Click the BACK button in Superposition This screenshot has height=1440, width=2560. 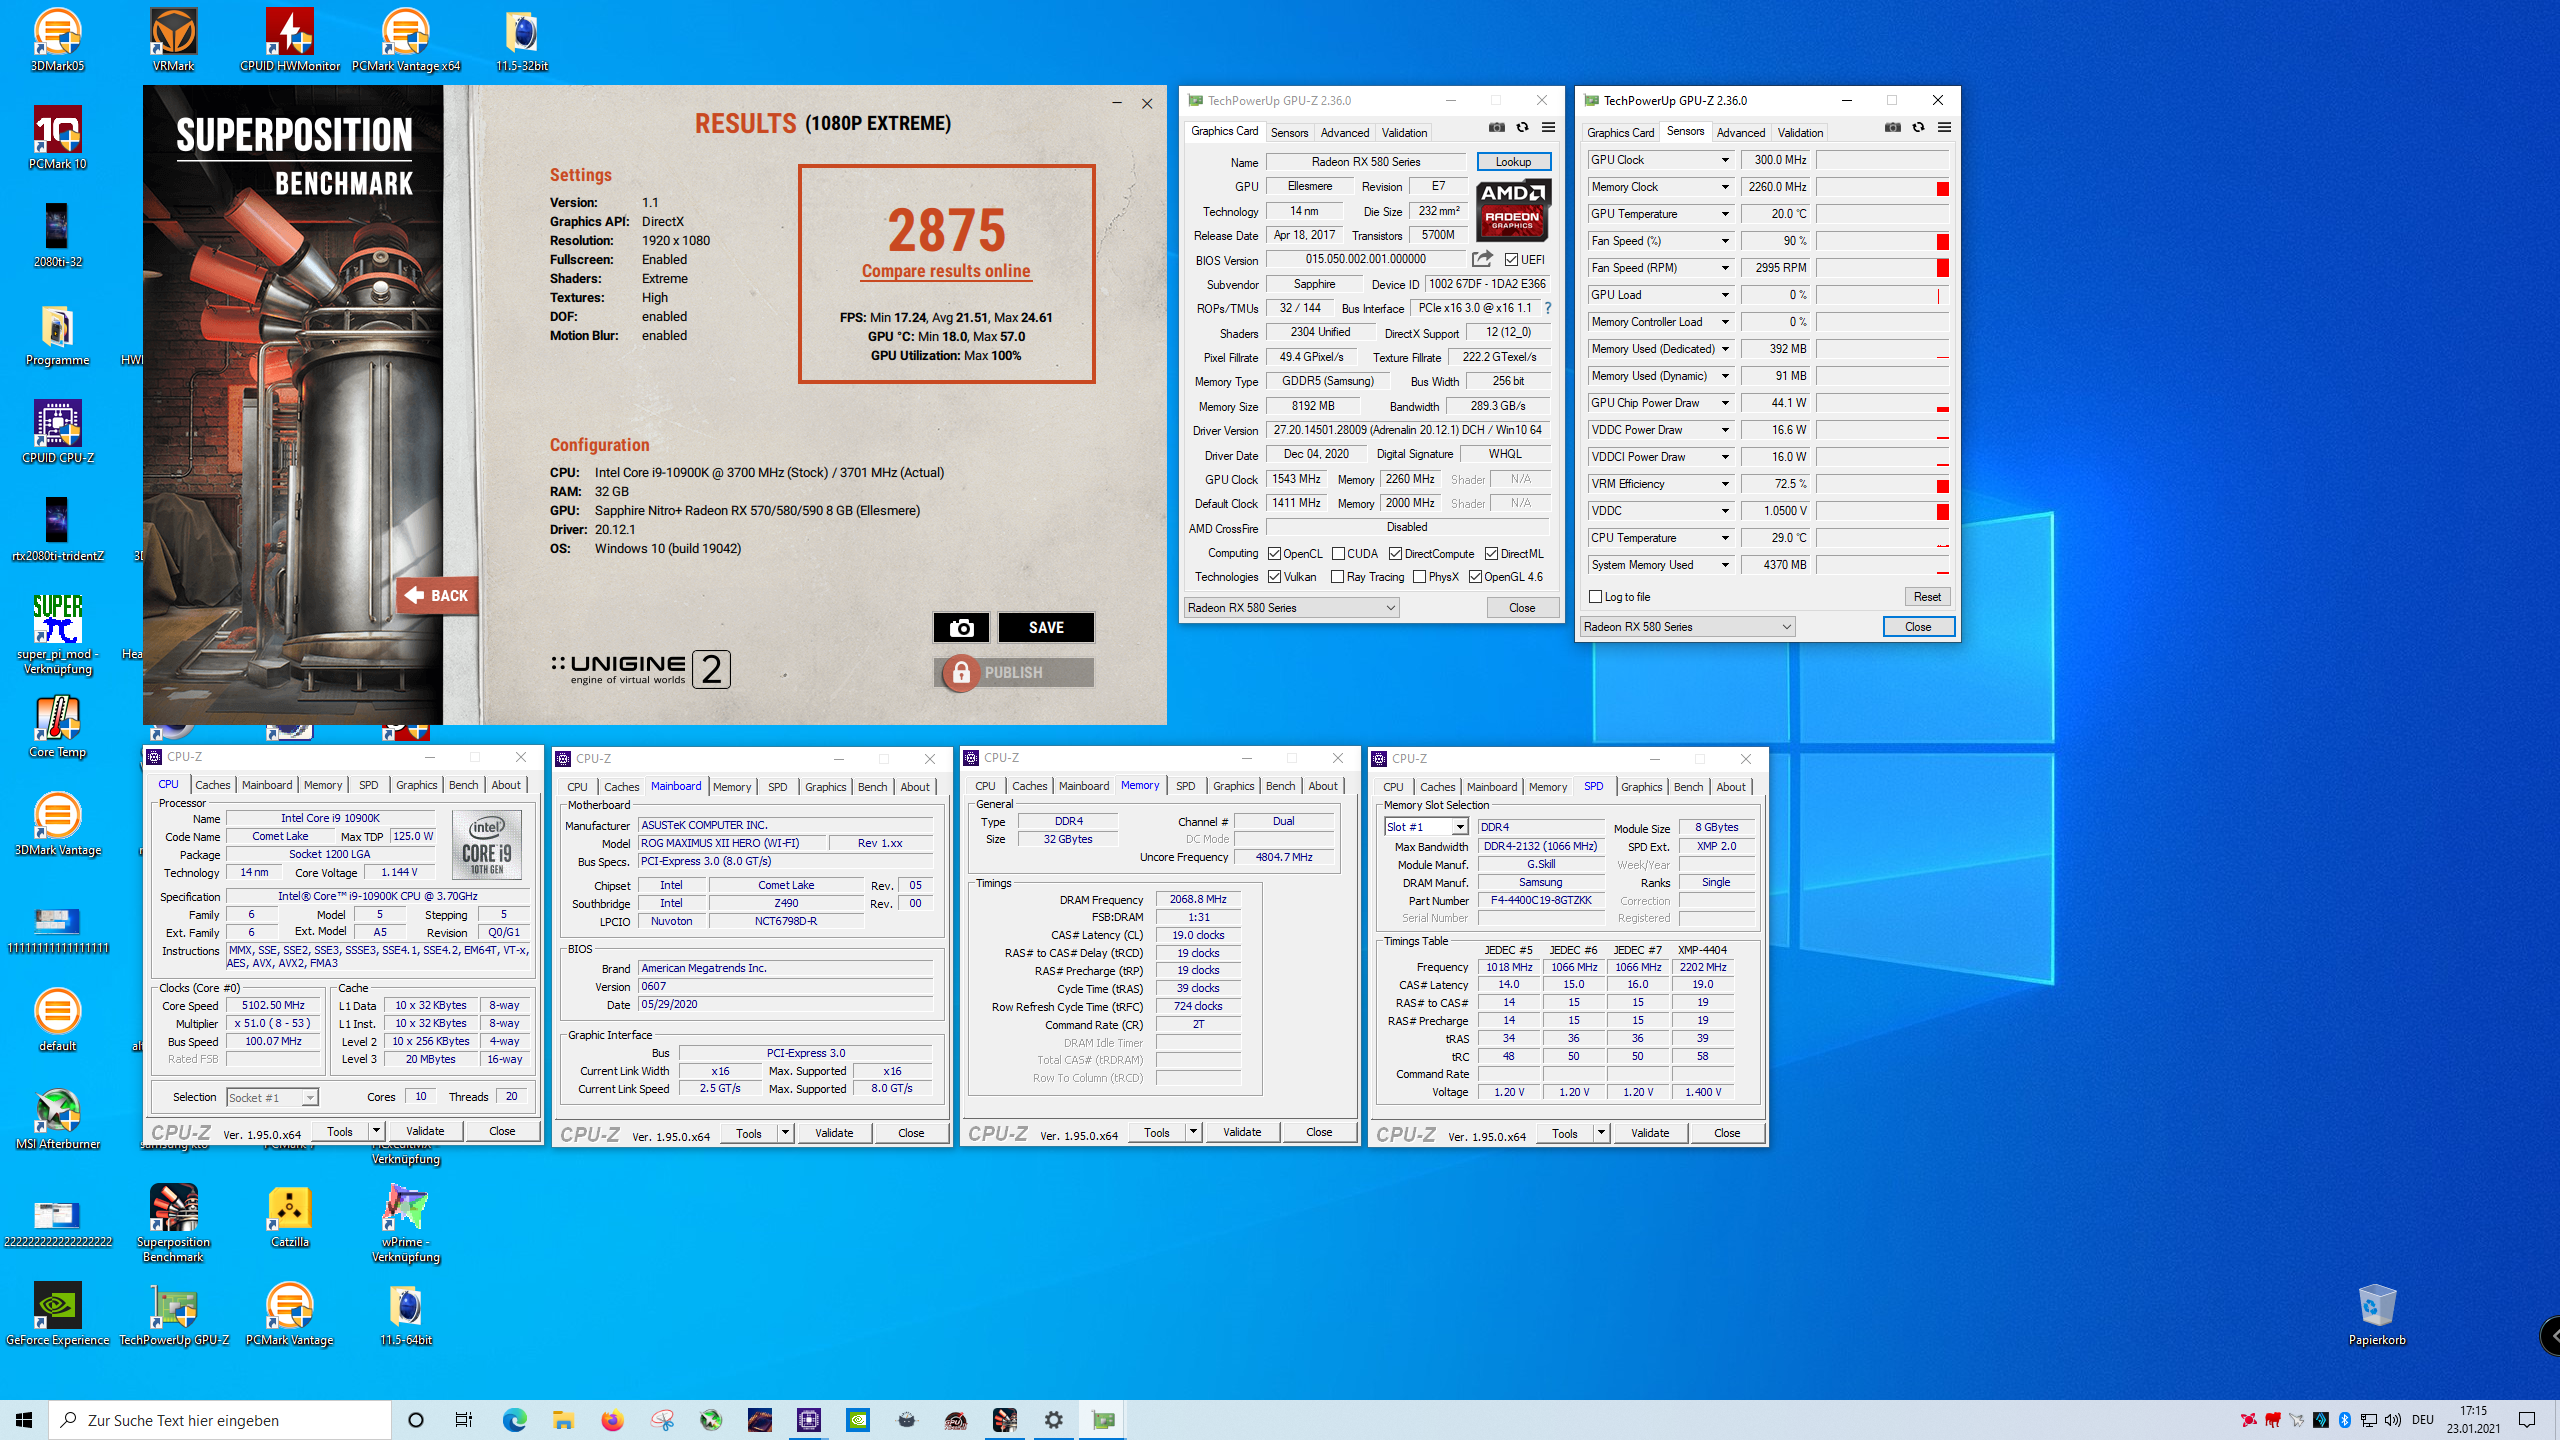coord(437,595)
